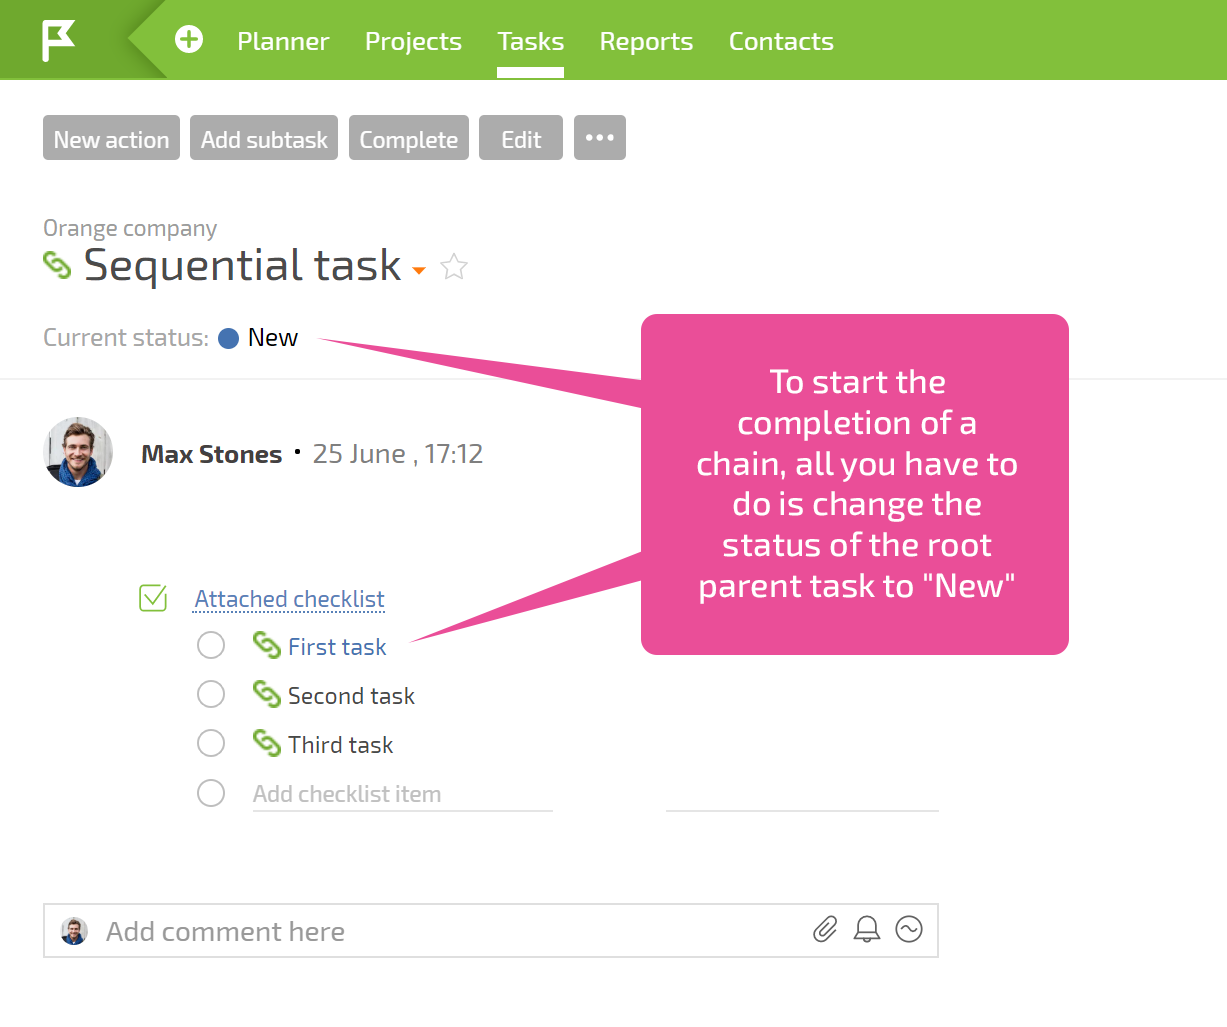
Task: Check off the Second task circle
Action: (x=211, y=694)
